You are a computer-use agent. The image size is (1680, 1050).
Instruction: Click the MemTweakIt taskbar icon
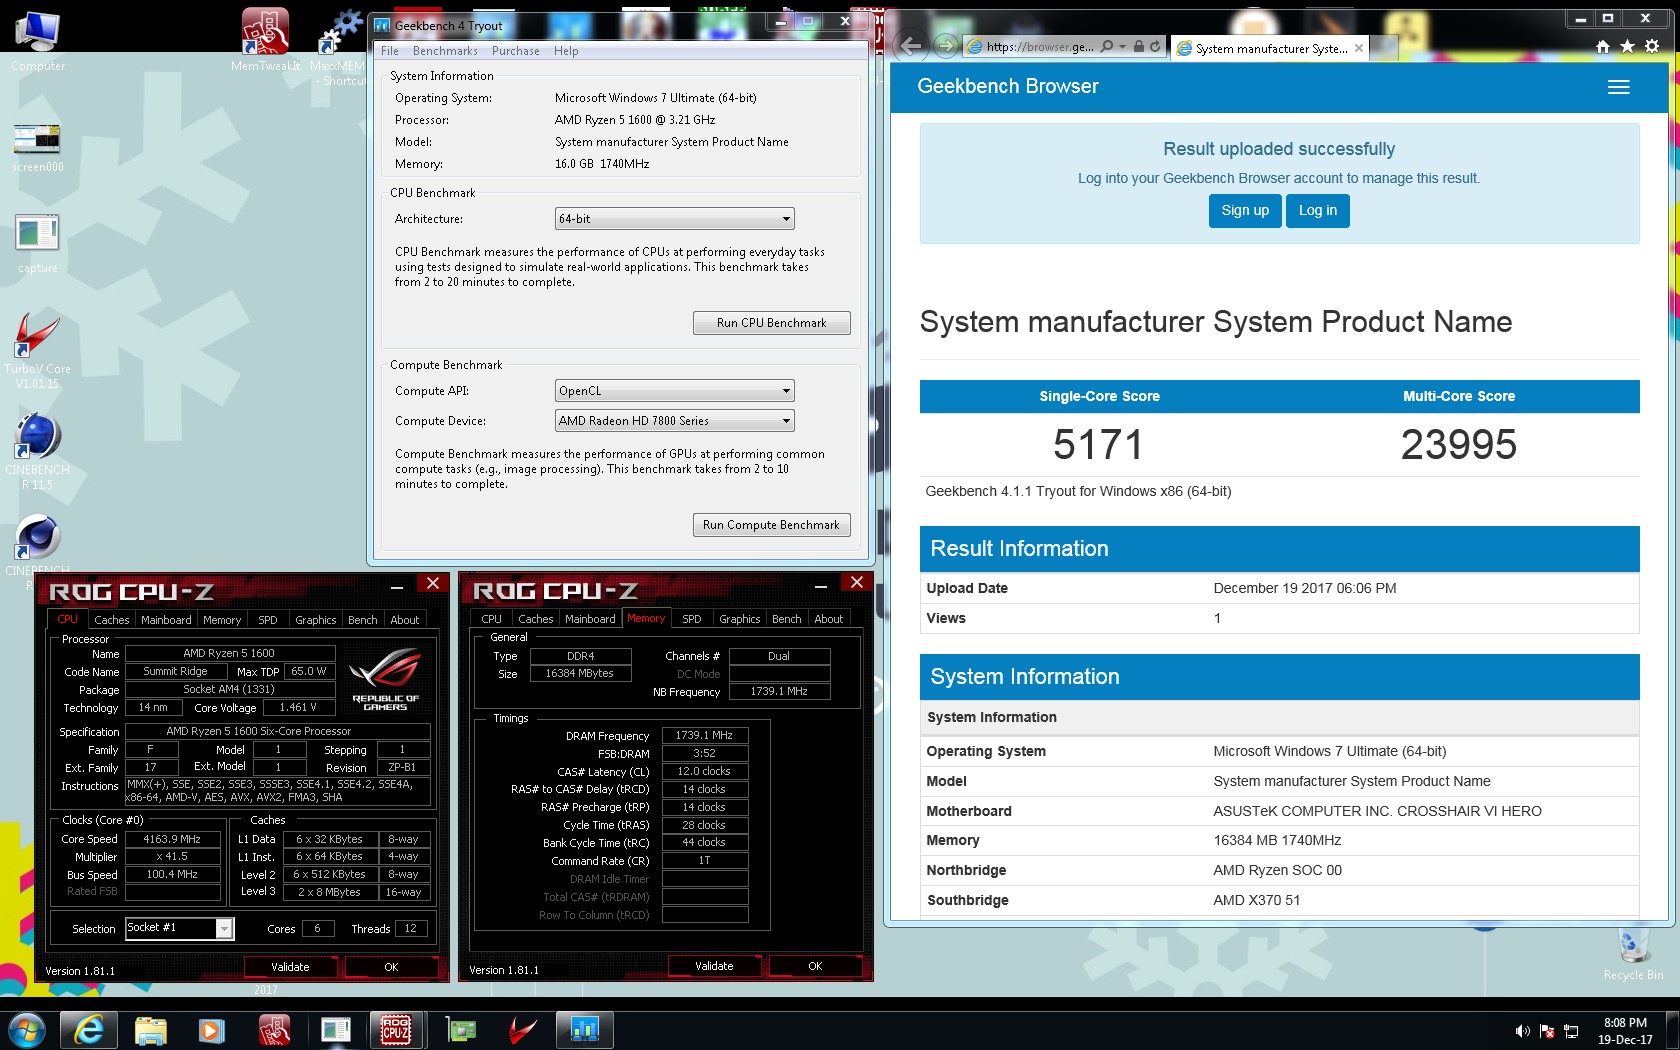point(274,1029)
